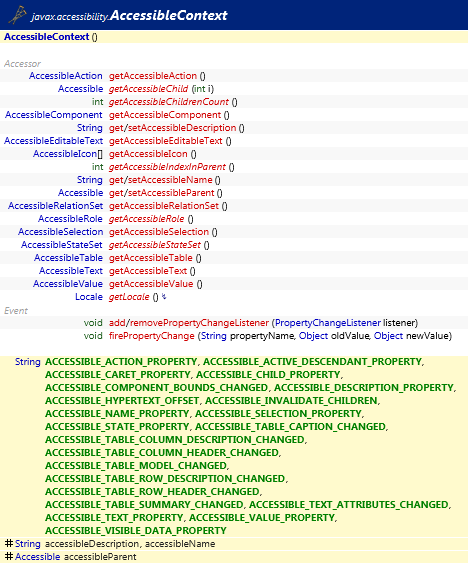Click the Event section heading
Screen dimensions: 468x563
[16, 311]
